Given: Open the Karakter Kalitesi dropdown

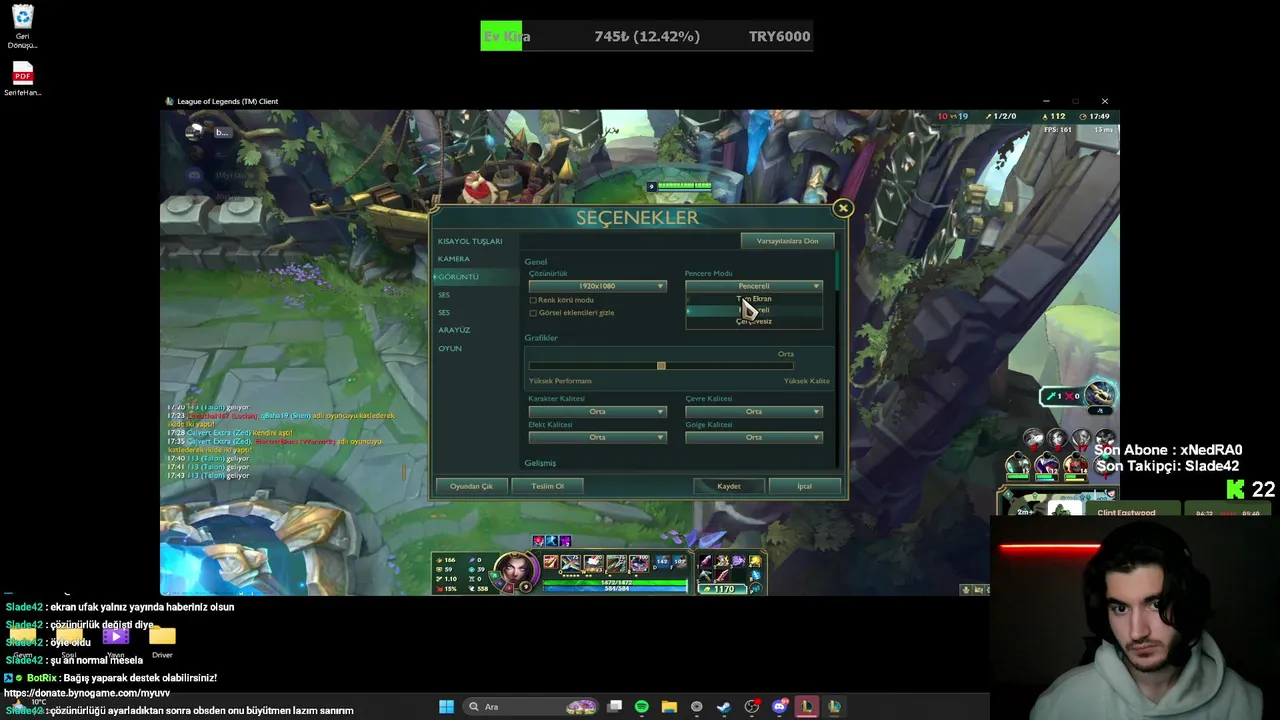Looking at the screenshot, I should coord(597,411).
